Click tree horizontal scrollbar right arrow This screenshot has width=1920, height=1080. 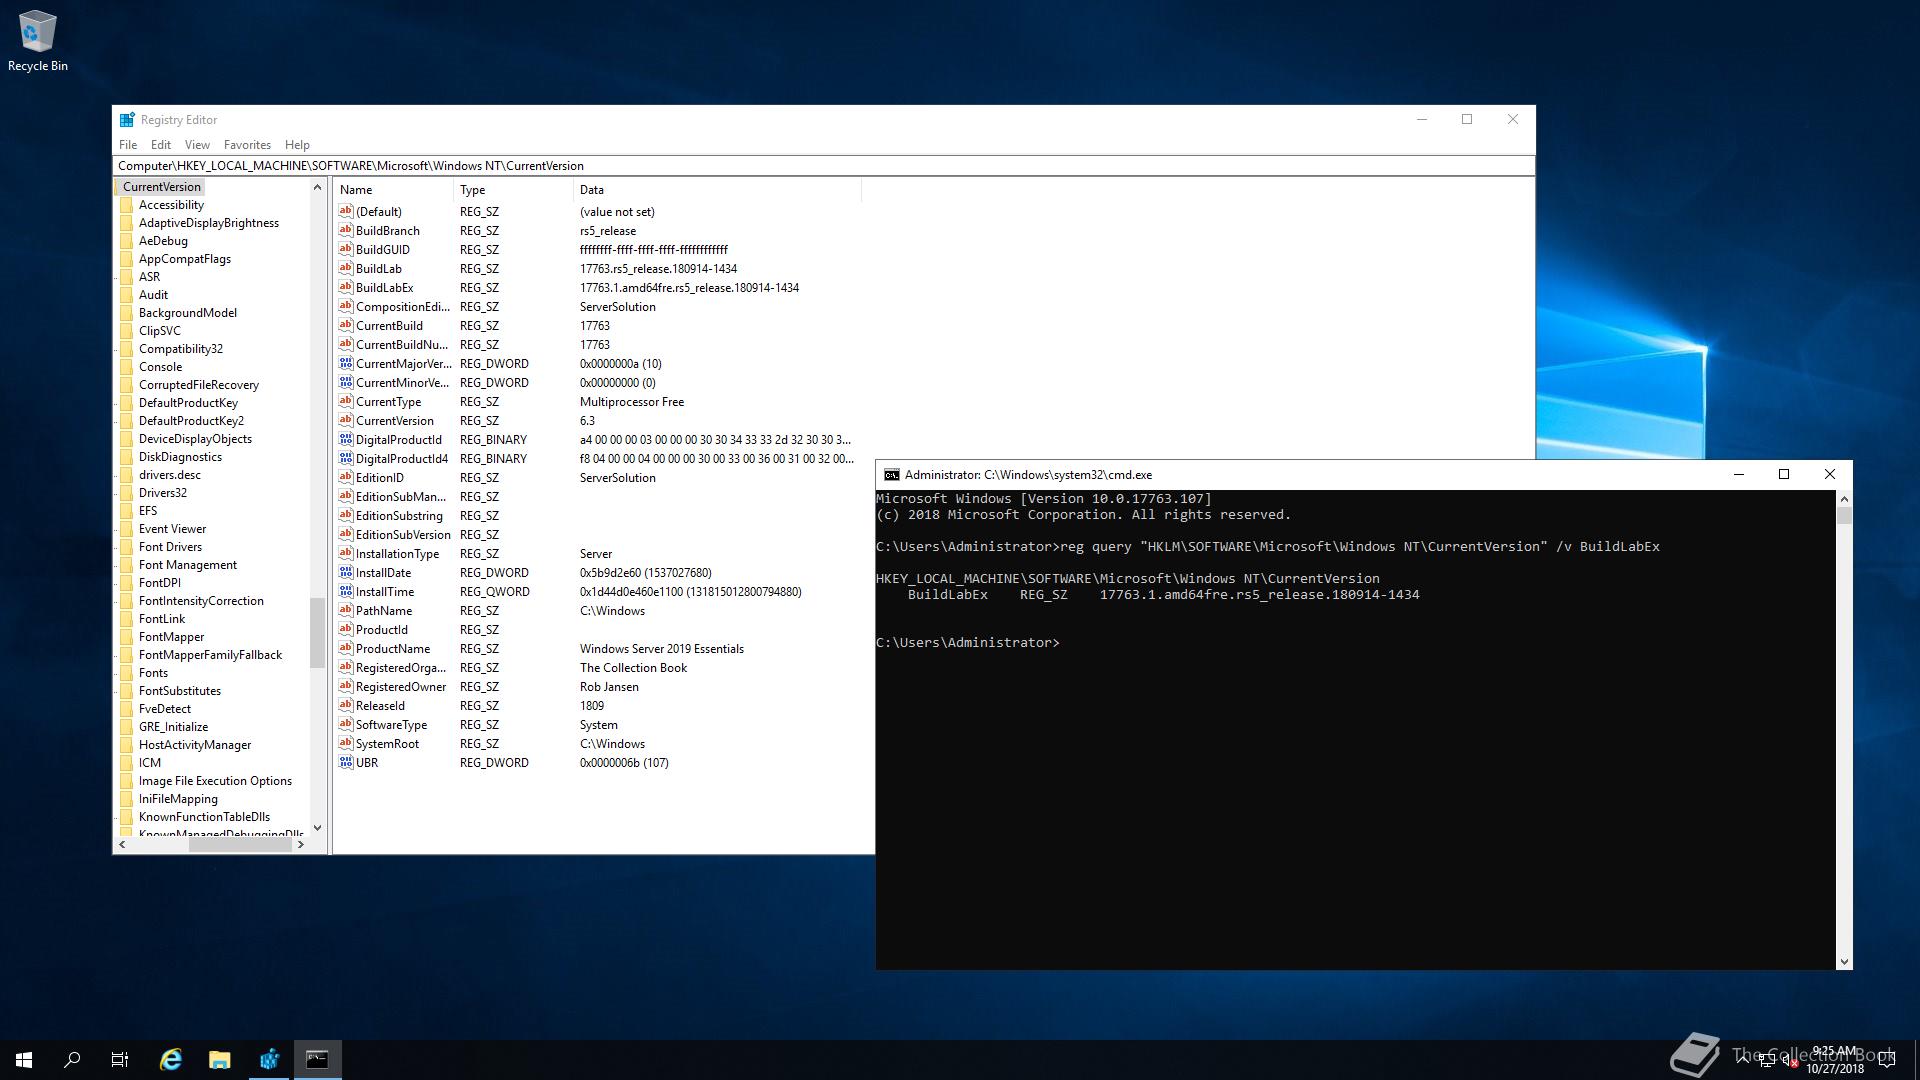(x=301, y=845)
